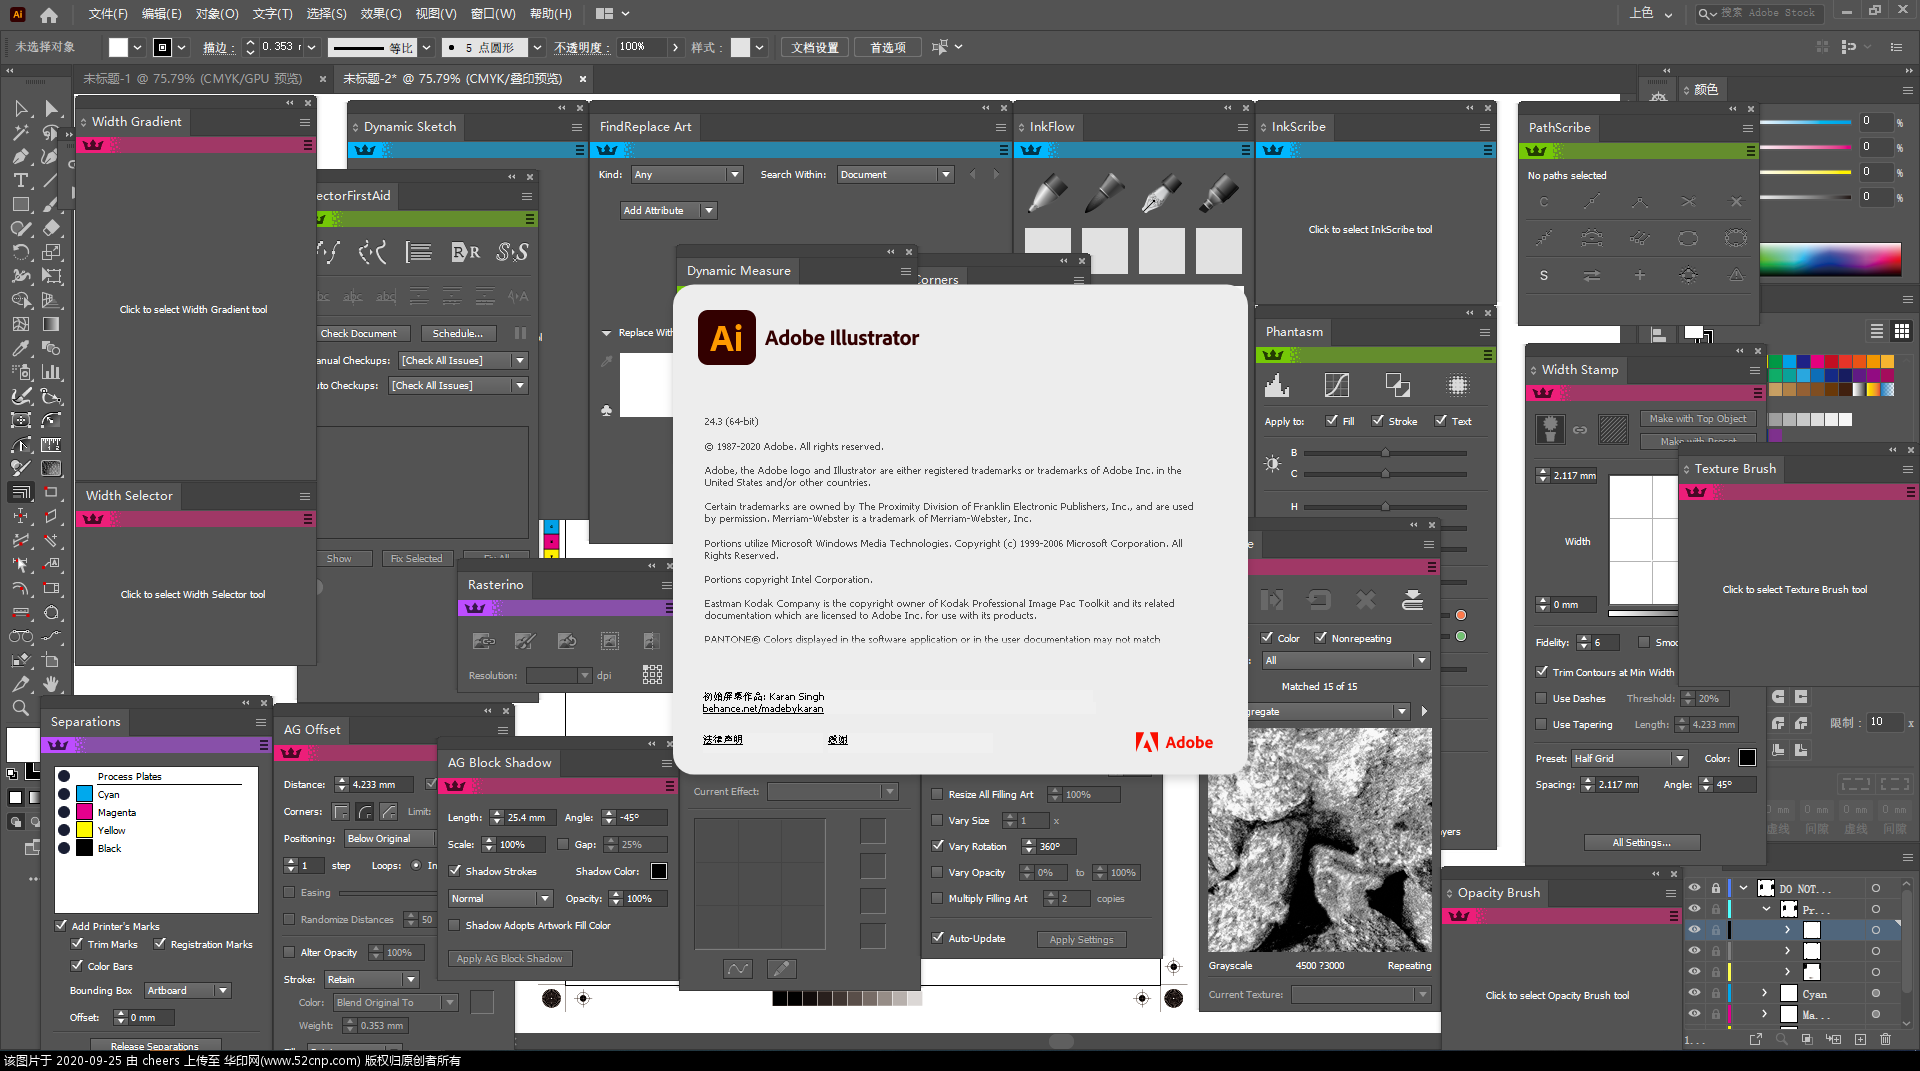Expand the Cyan layer in Layers panel
Screen dimensions: 1920x1071
click(x=1764, y=993)
